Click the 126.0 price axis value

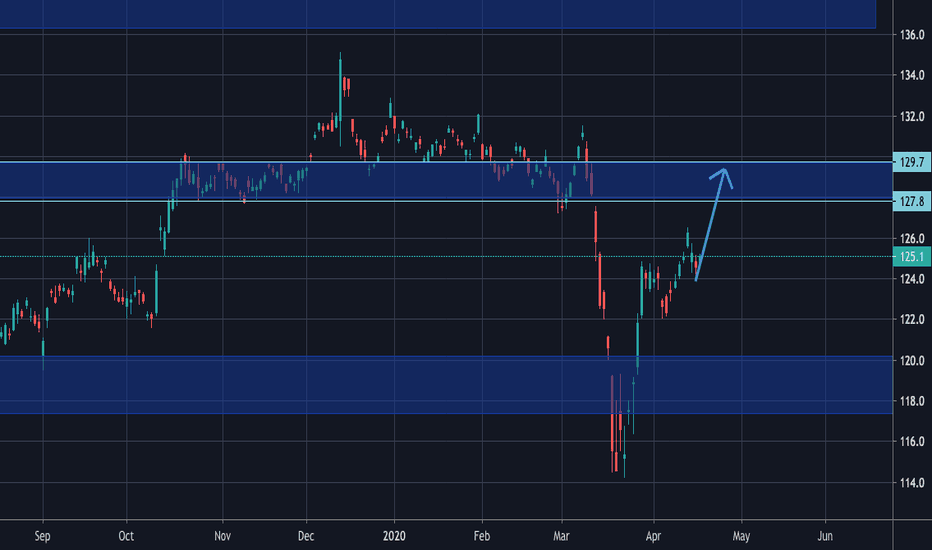click(912, 239)
